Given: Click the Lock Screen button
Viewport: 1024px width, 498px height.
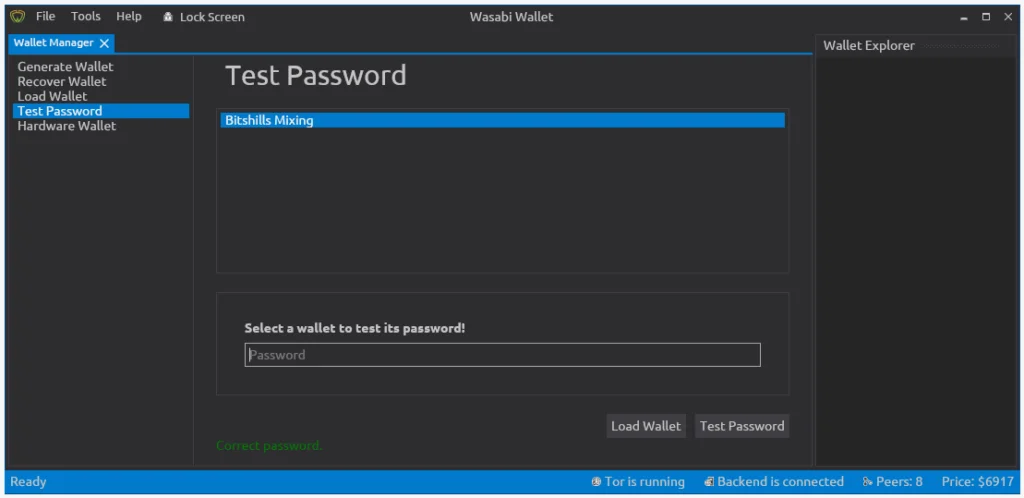Looking at the screenshot, I should click(x=204, y=17).
